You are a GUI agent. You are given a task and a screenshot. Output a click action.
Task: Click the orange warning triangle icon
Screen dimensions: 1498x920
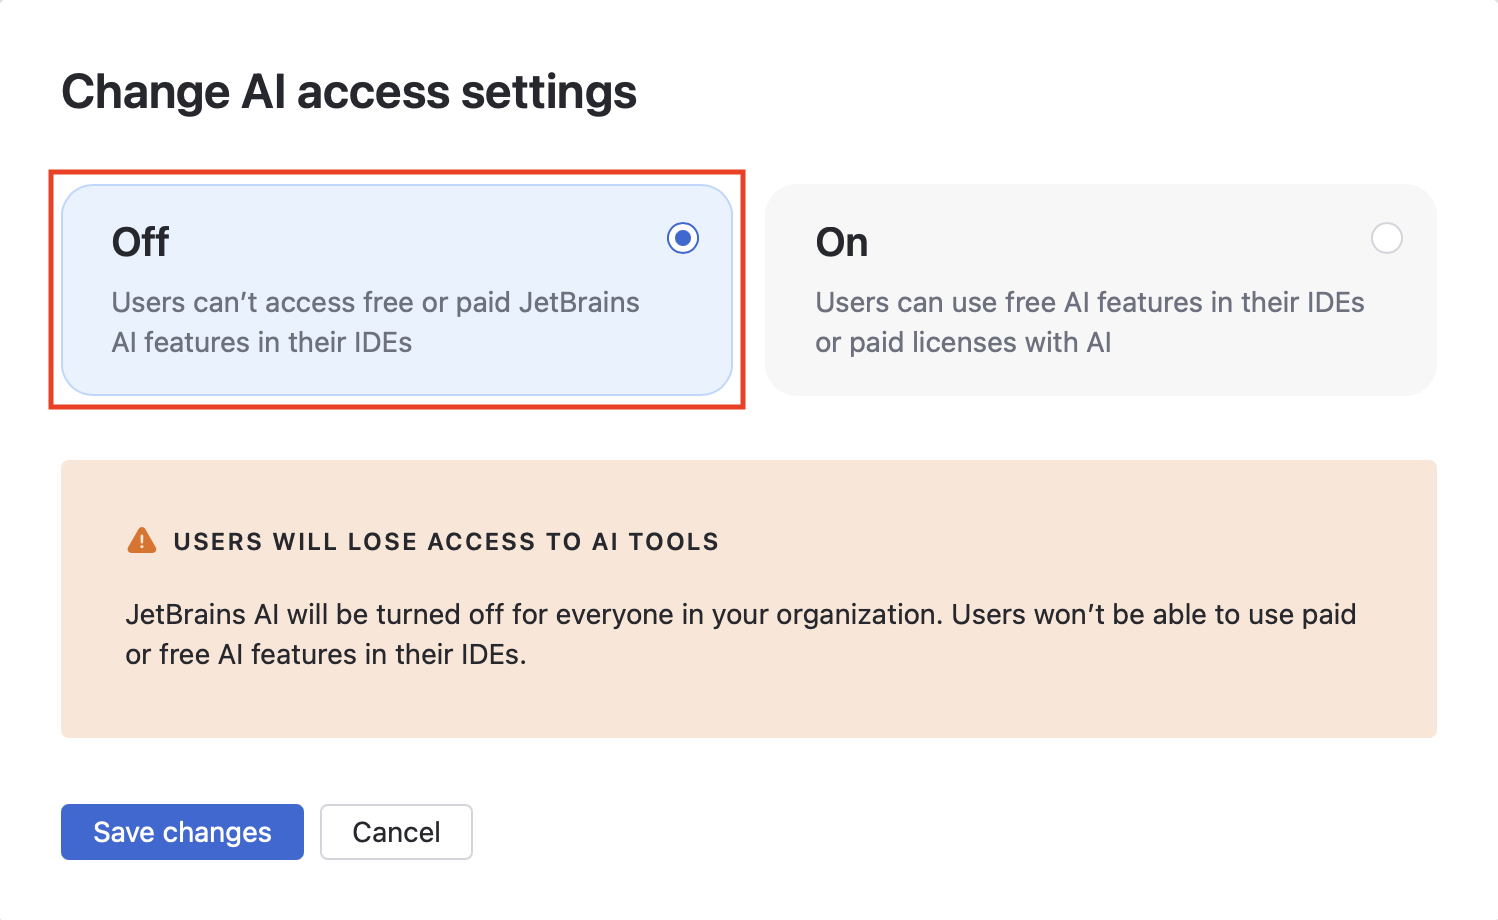click(142, 541)
